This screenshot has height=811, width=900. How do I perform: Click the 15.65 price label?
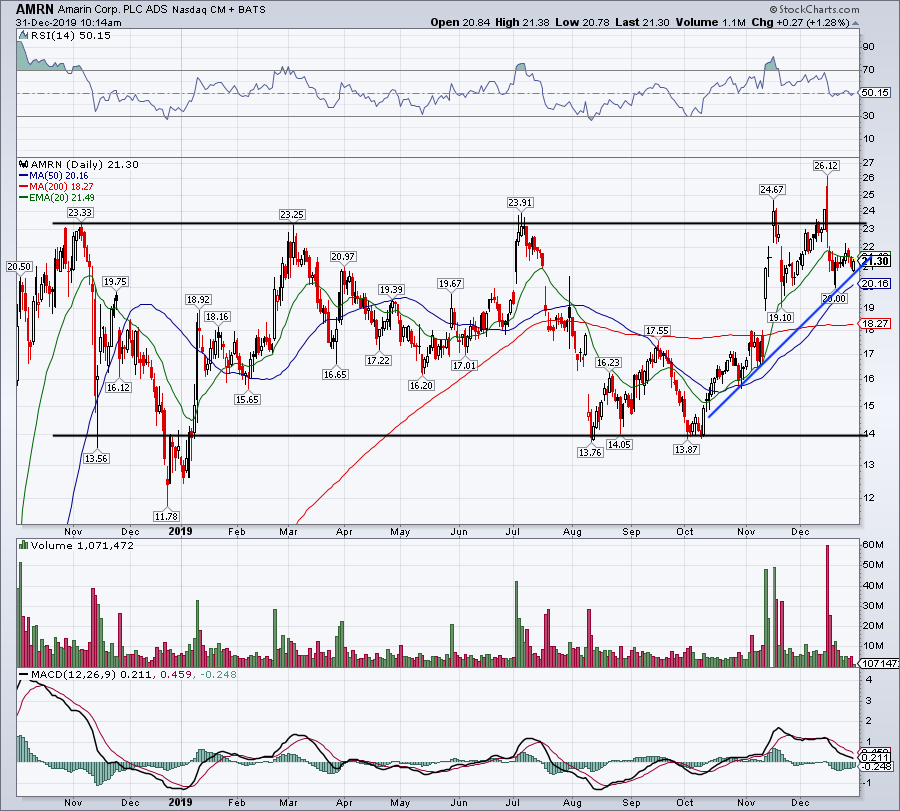point(247,399)
